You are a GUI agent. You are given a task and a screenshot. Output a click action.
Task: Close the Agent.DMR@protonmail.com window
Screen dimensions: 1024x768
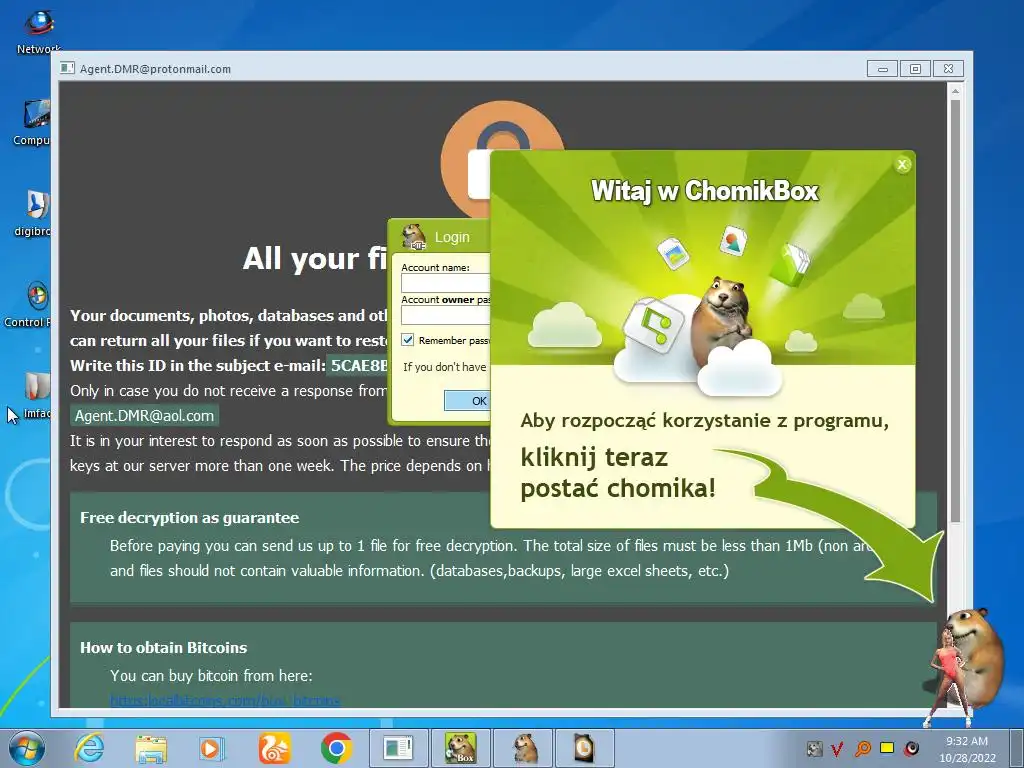(x=948, y=69)
